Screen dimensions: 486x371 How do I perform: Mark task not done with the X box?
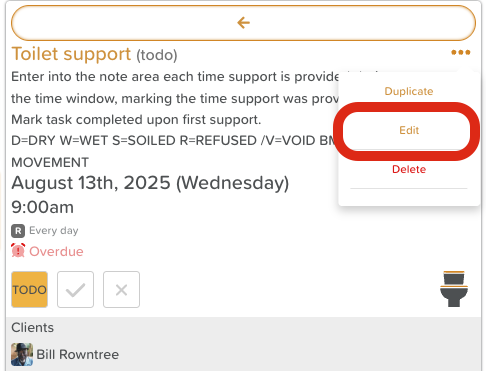pos(121,289)
